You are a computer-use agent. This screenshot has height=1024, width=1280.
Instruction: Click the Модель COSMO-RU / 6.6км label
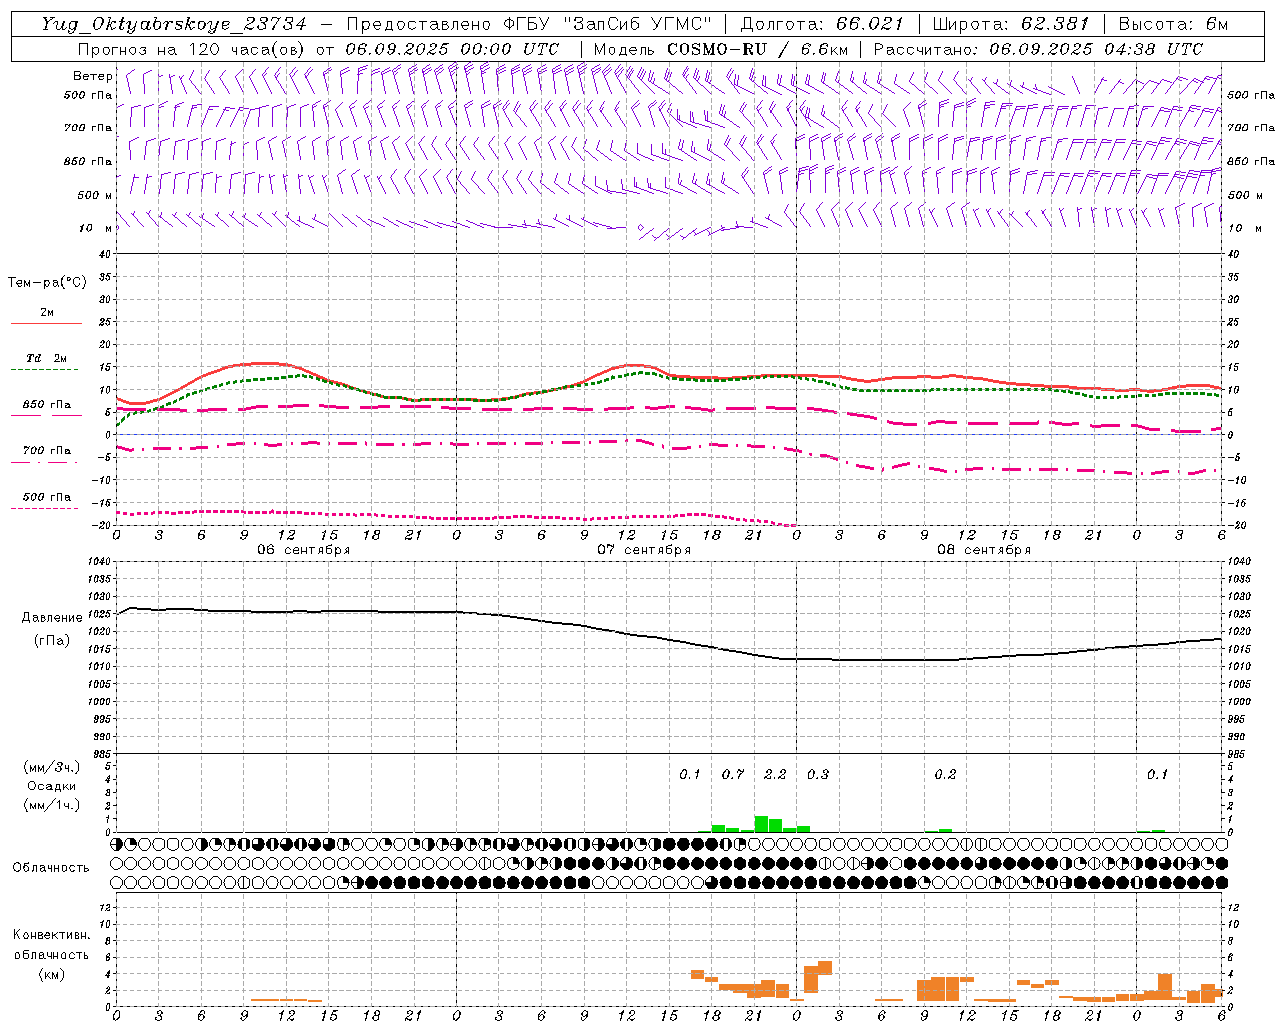click(720, 49)
